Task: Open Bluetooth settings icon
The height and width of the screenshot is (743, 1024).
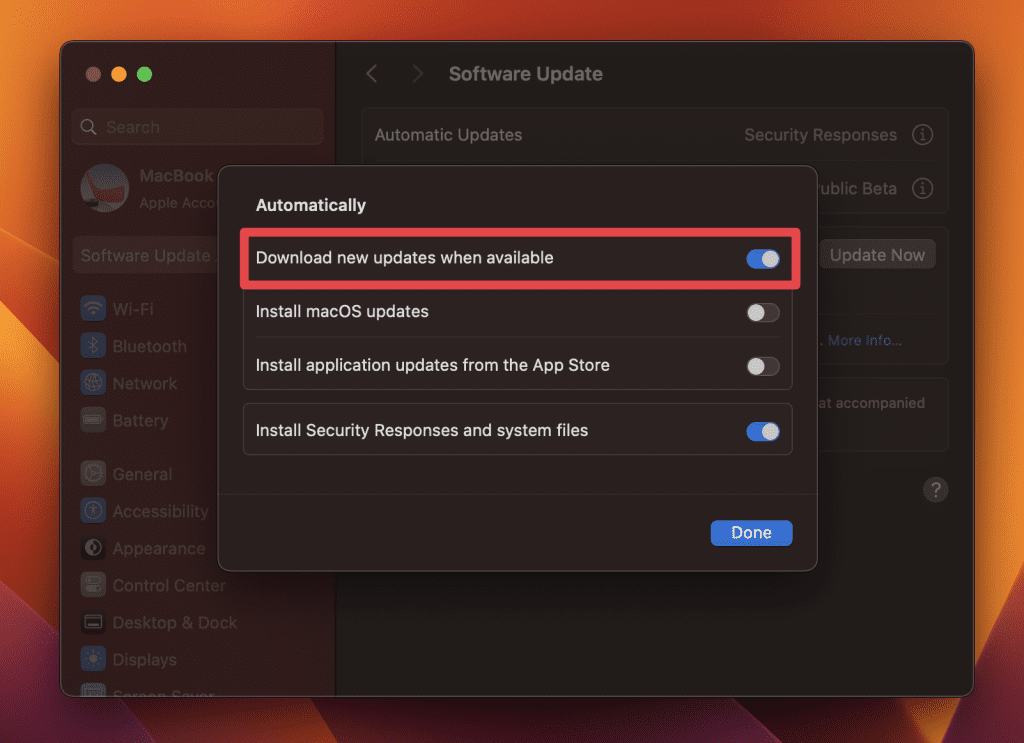Action: point(93,345)
